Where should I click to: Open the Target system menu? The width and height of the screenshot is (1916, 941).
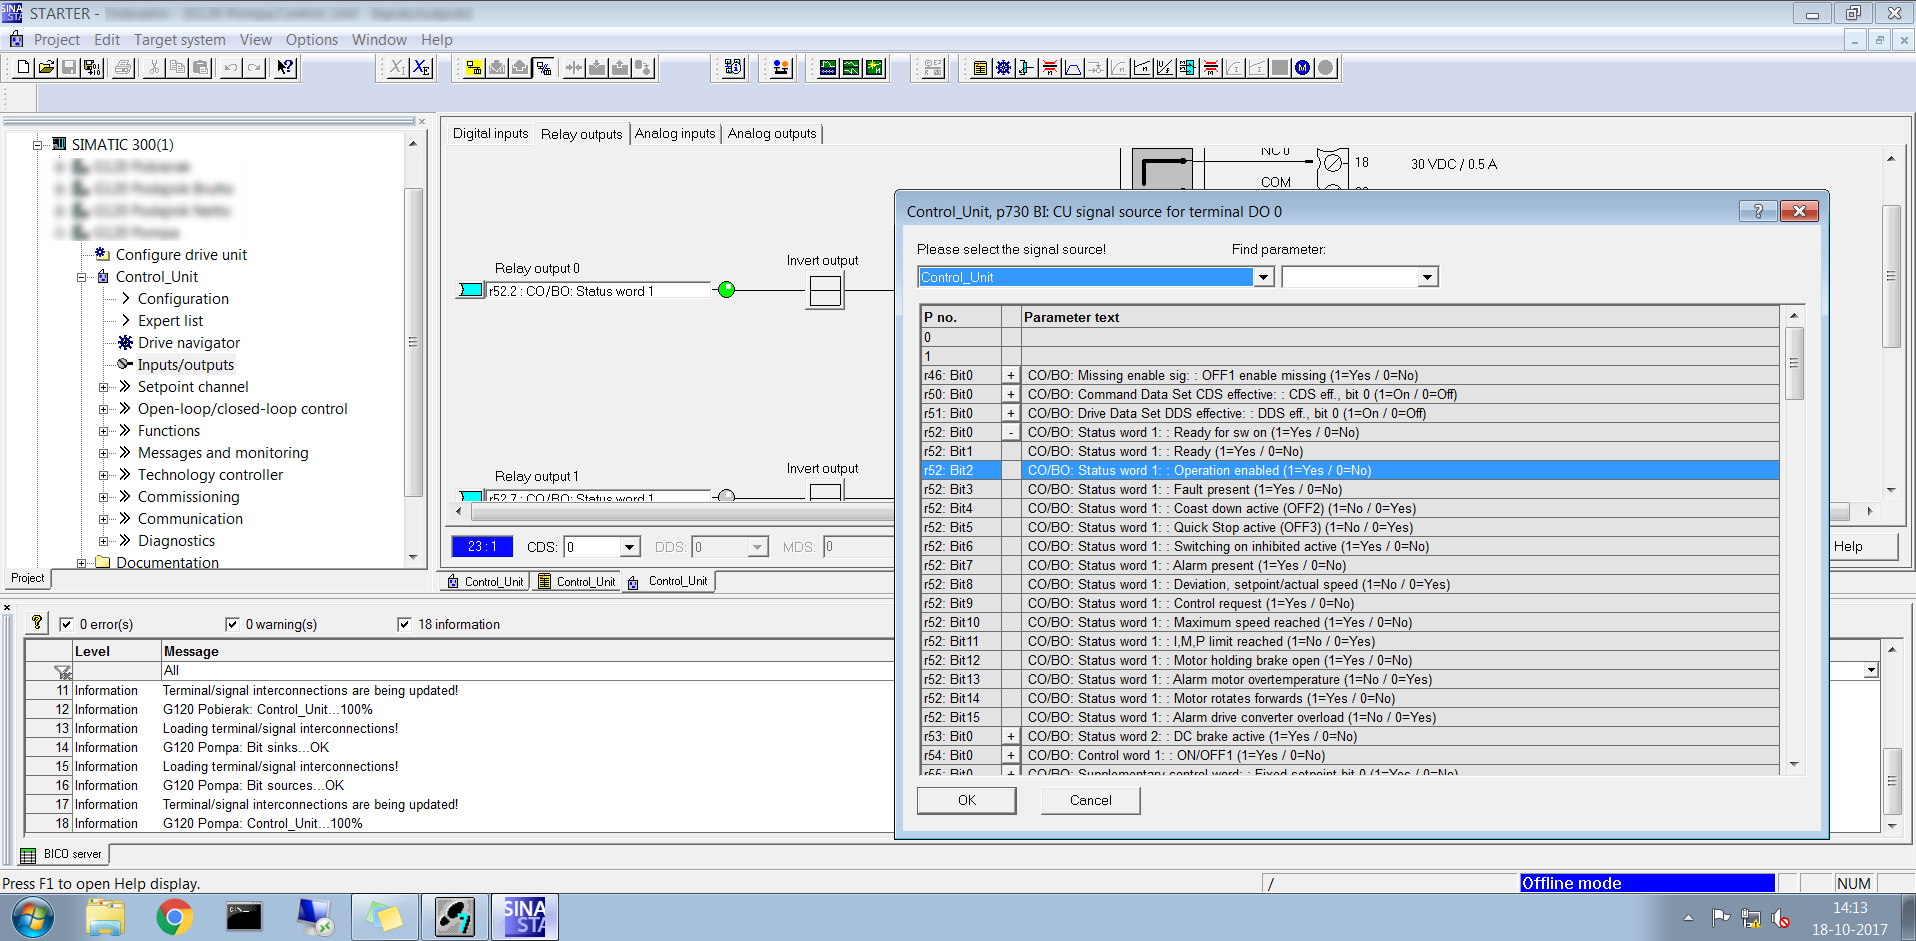coord(180,40)
